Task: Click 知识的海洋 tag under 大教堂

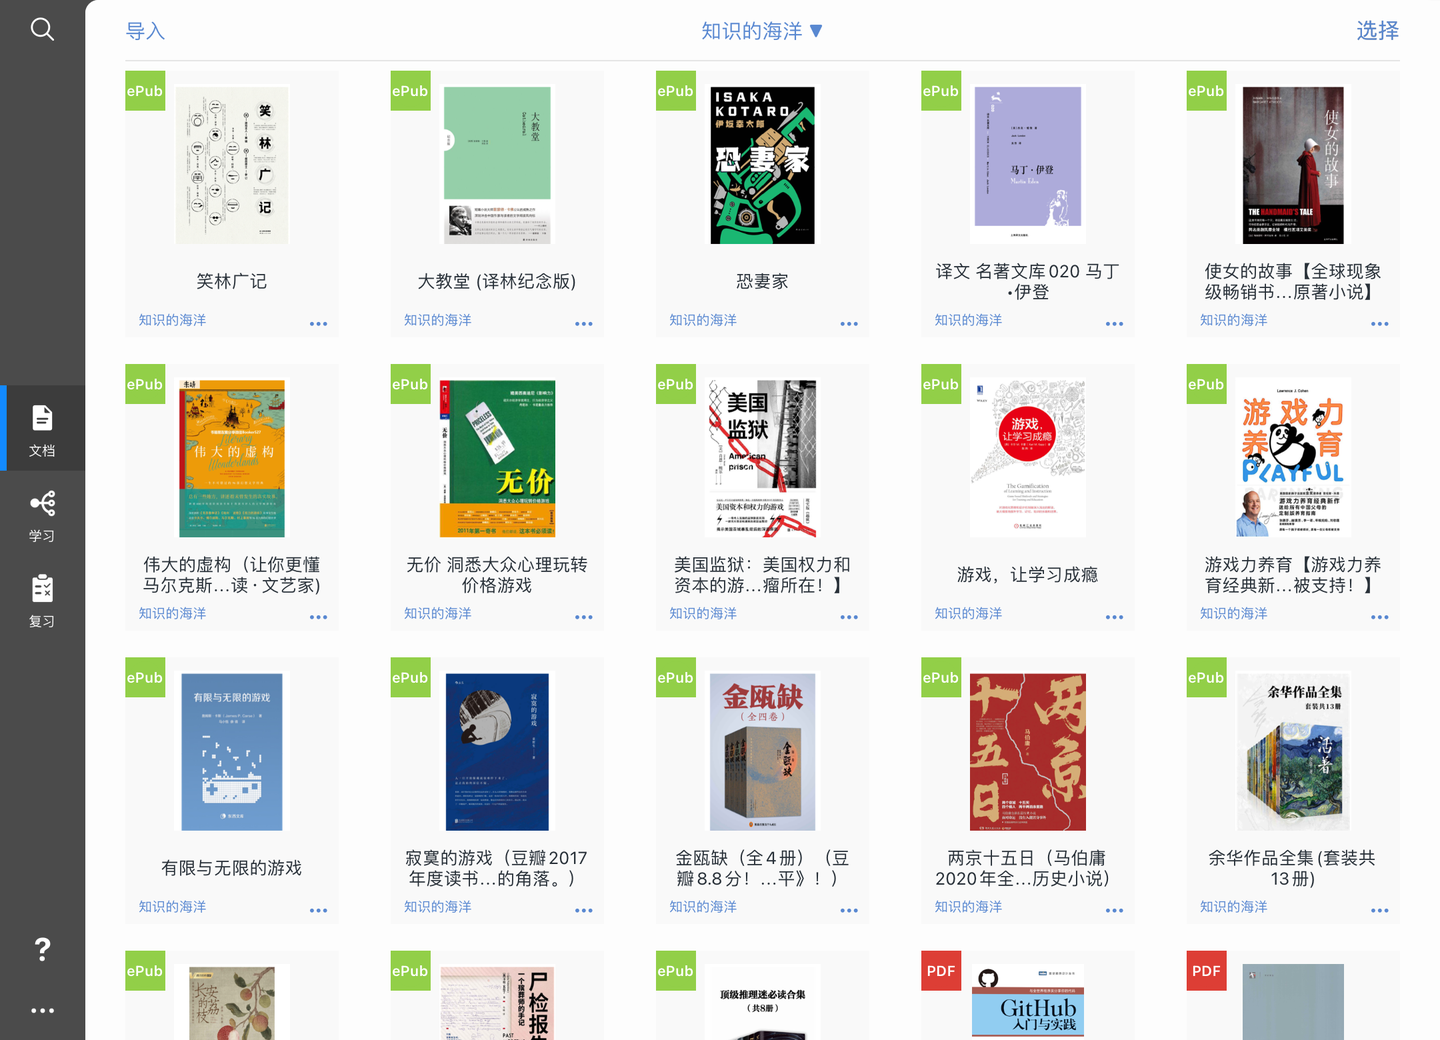Action: (x=437, y=320)
